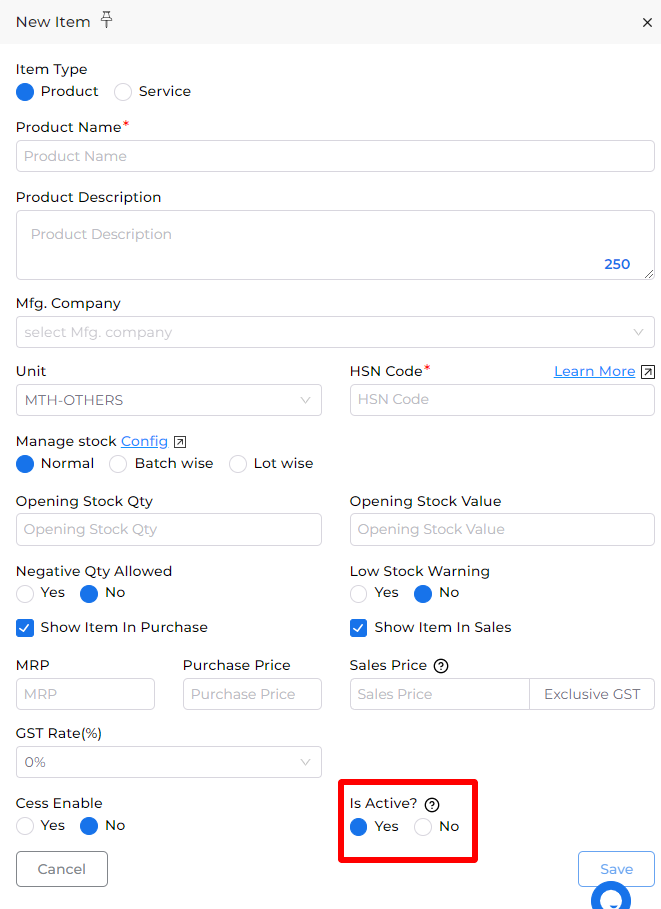The width and height of the screenshot is (661, 909).
Task: Pin the New Item panel
Action: click(x=106, y=20)
